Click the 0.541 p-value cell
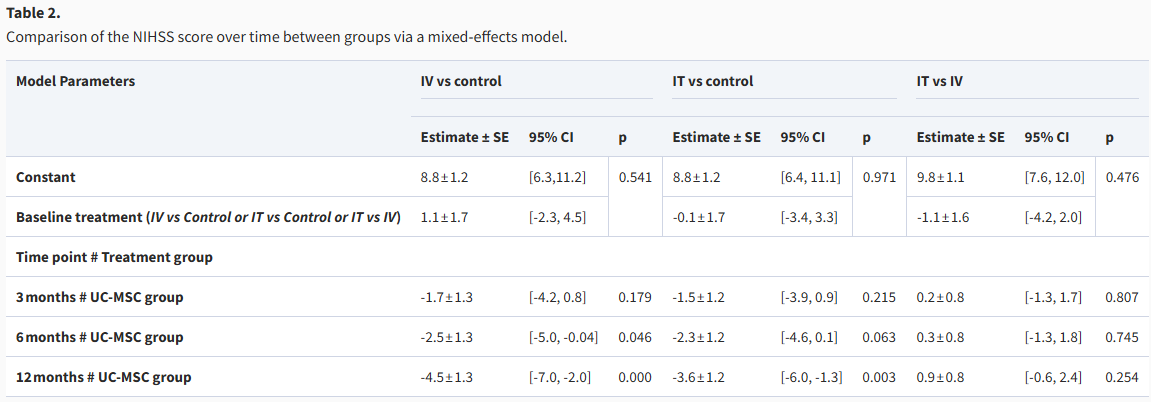Screen dimensions: 1151x402 tap(635, 177)
